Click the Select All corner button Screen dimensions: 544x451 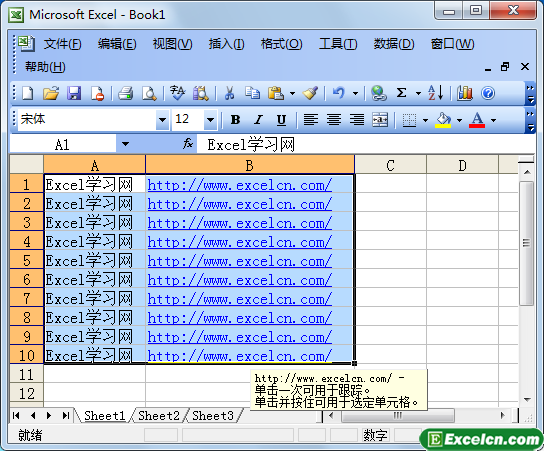coord(26,164)
